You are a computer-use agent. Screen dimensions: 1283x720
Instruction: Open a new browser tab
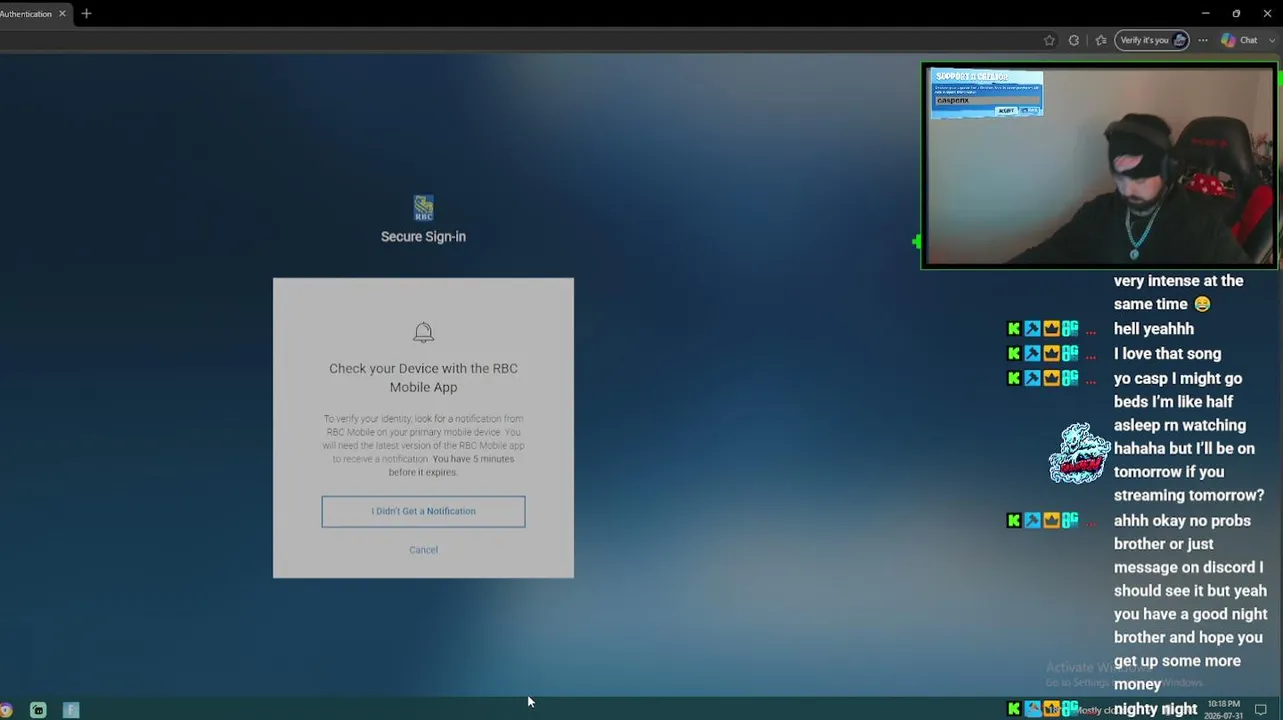coord(86,14)
